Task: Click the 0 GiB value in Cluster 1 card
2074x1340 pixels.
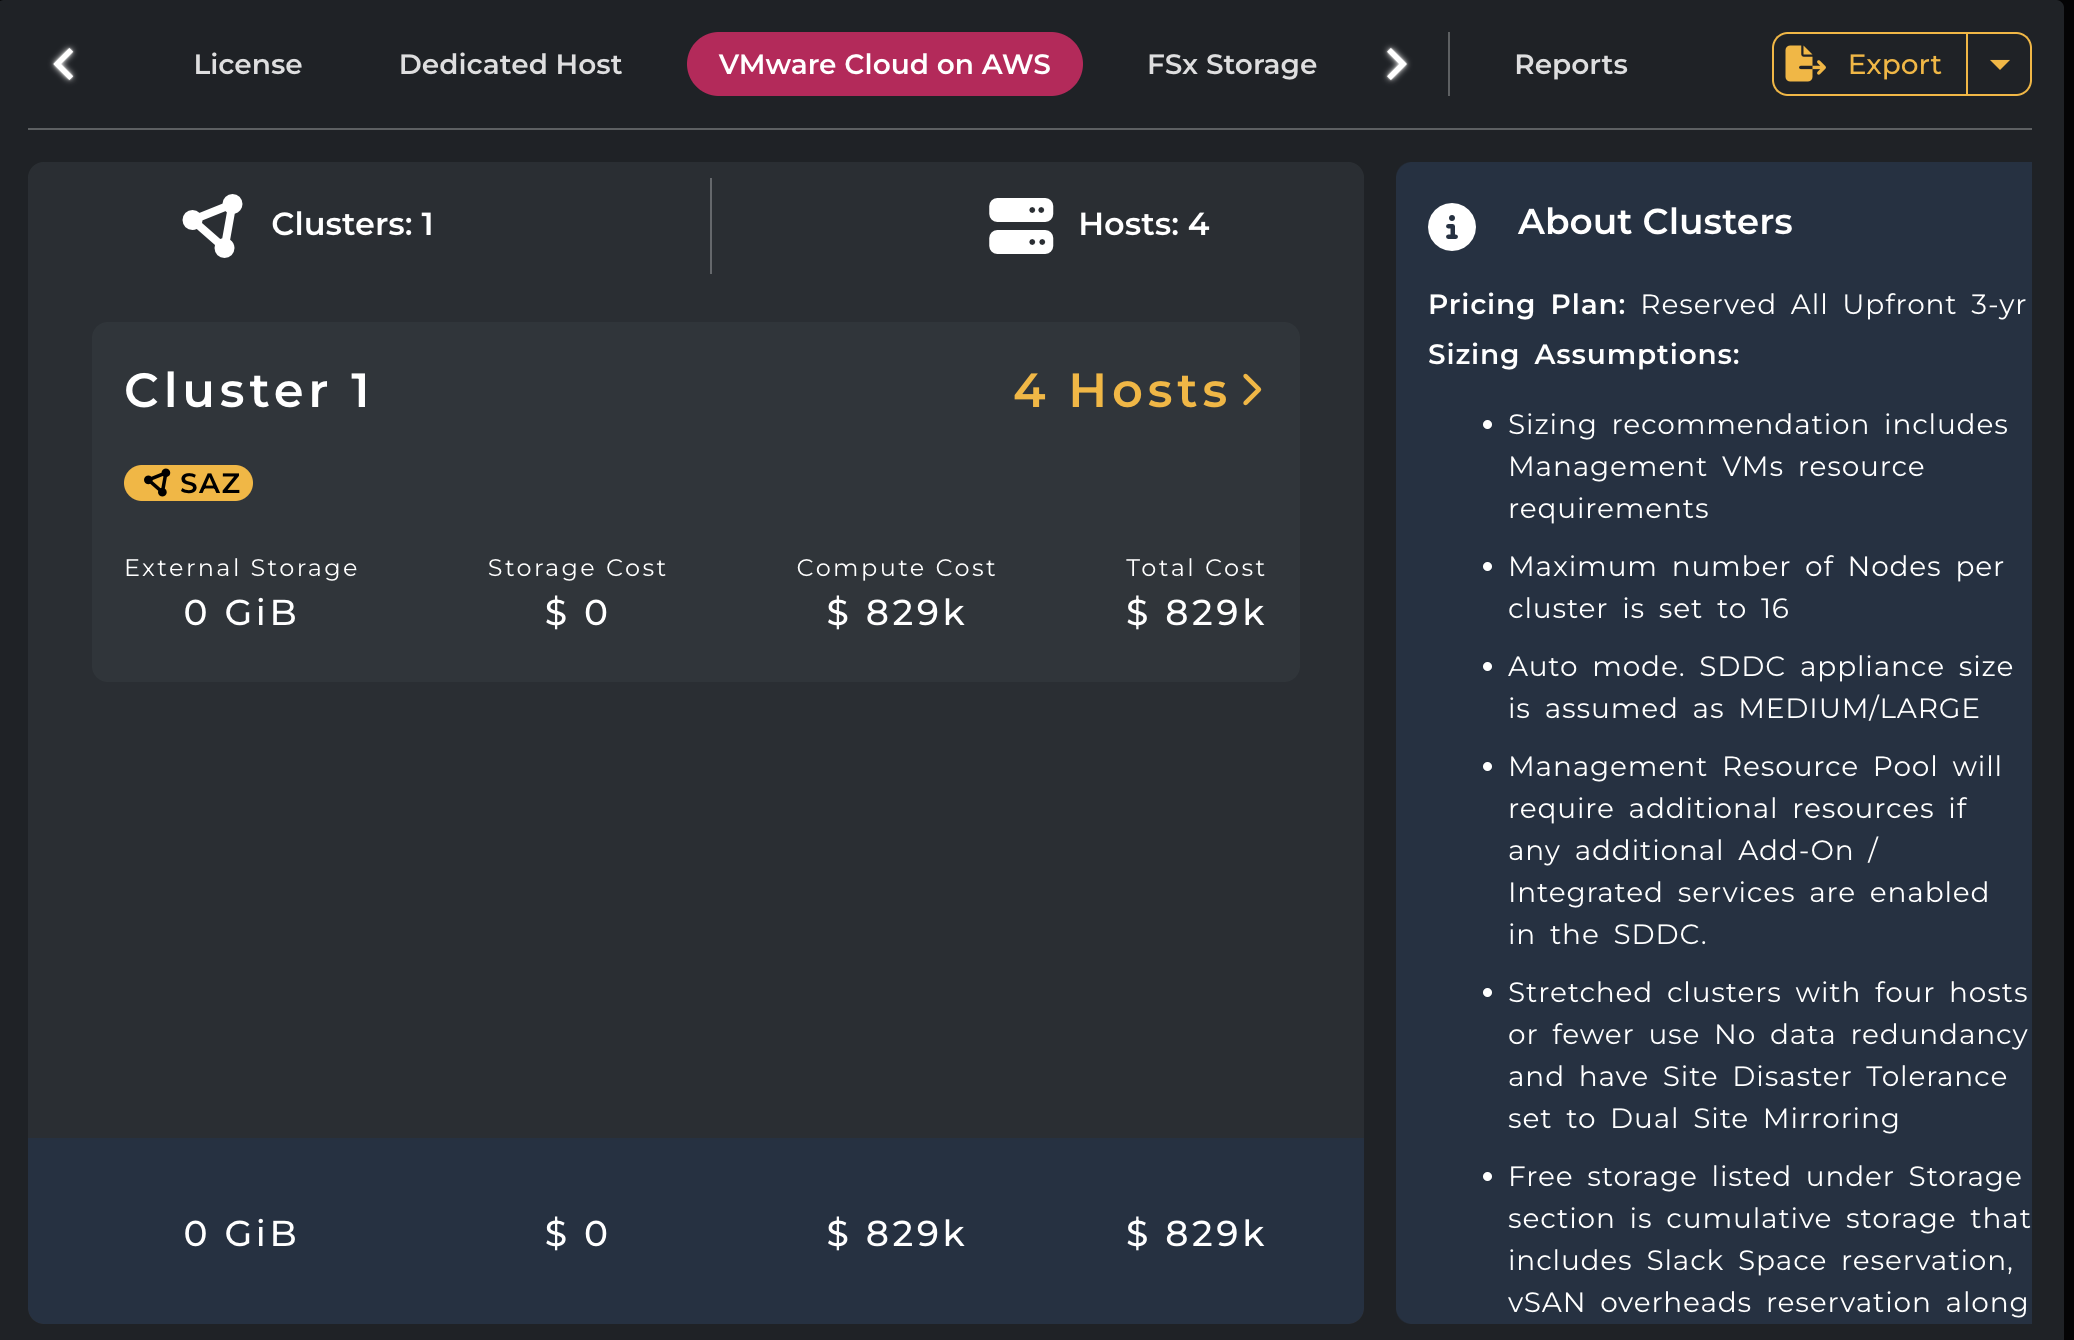Action: pyautogui.click(x=241, y=612)
